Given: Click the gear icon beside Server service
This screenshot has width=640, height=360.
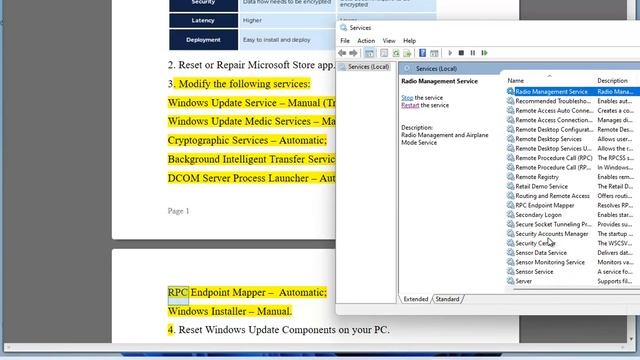Looking at the screenshot, I should 510,281.
